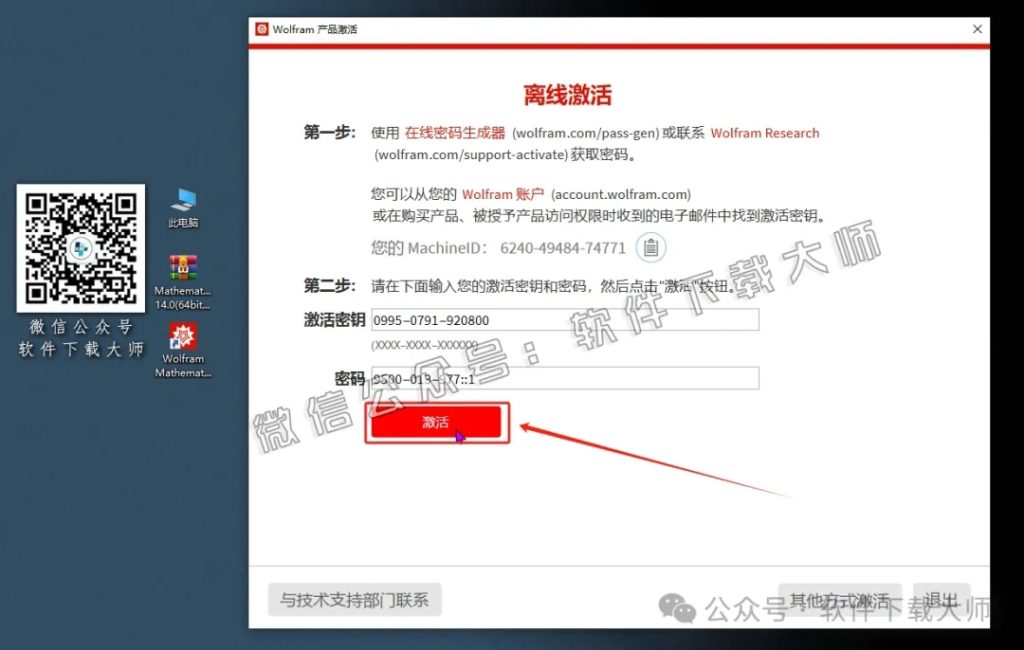Open 此电脑 from the desktop
1024x650 pixels.
182,205
